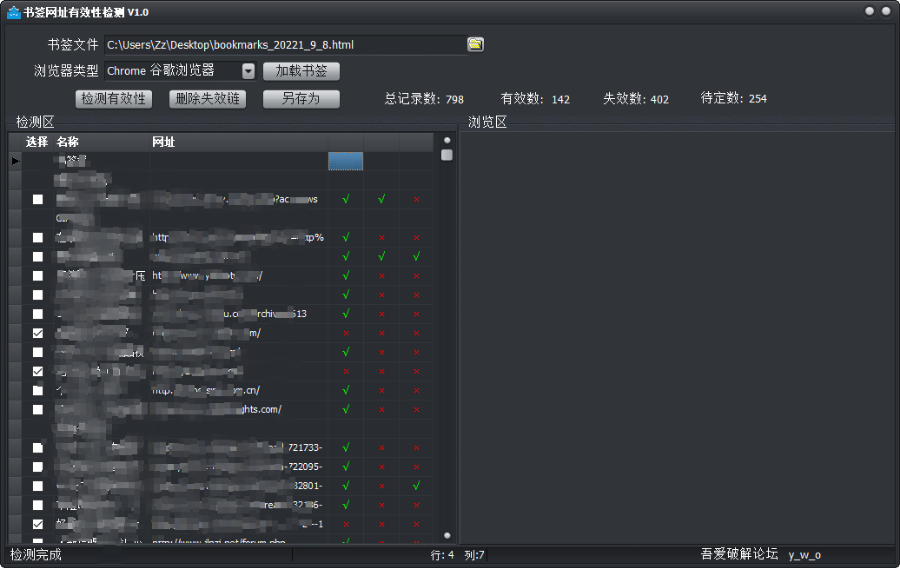Click the 另存为 button
Image resolution: width=900 pixels, height=568 pixels.
pyautogui.click(x=301, y=99)
